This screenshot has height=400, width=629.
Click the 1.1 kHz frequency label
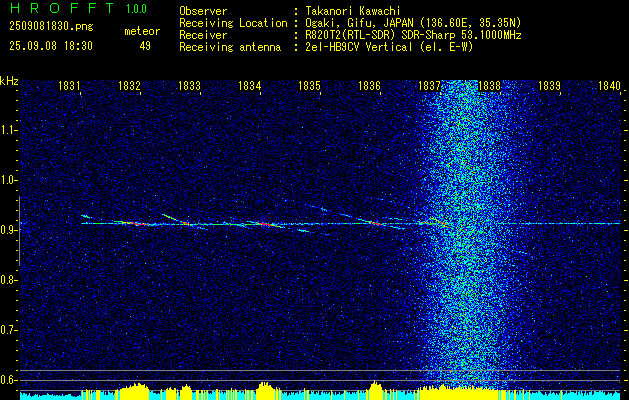8,130
